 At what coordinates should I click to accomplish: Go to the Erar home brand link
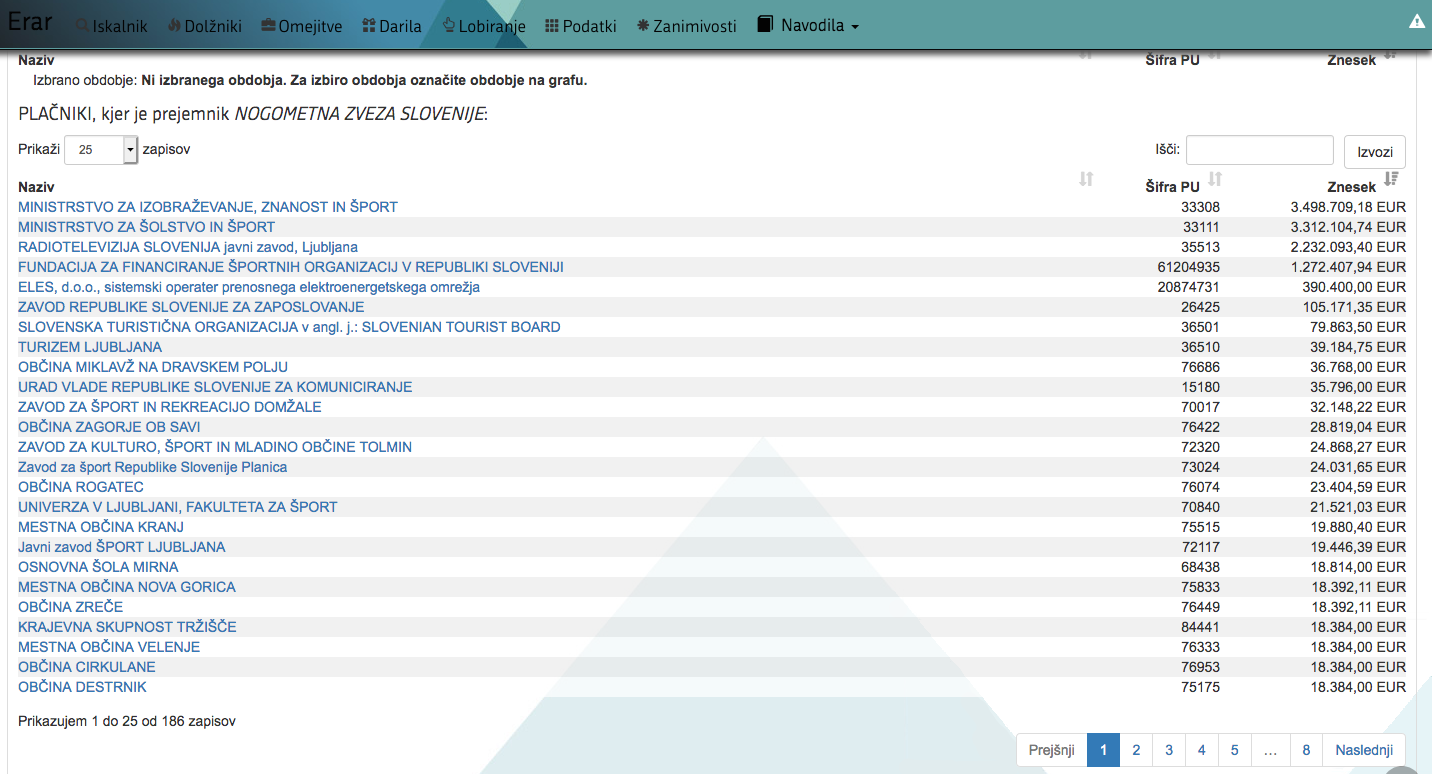click(x=30, y=21)
